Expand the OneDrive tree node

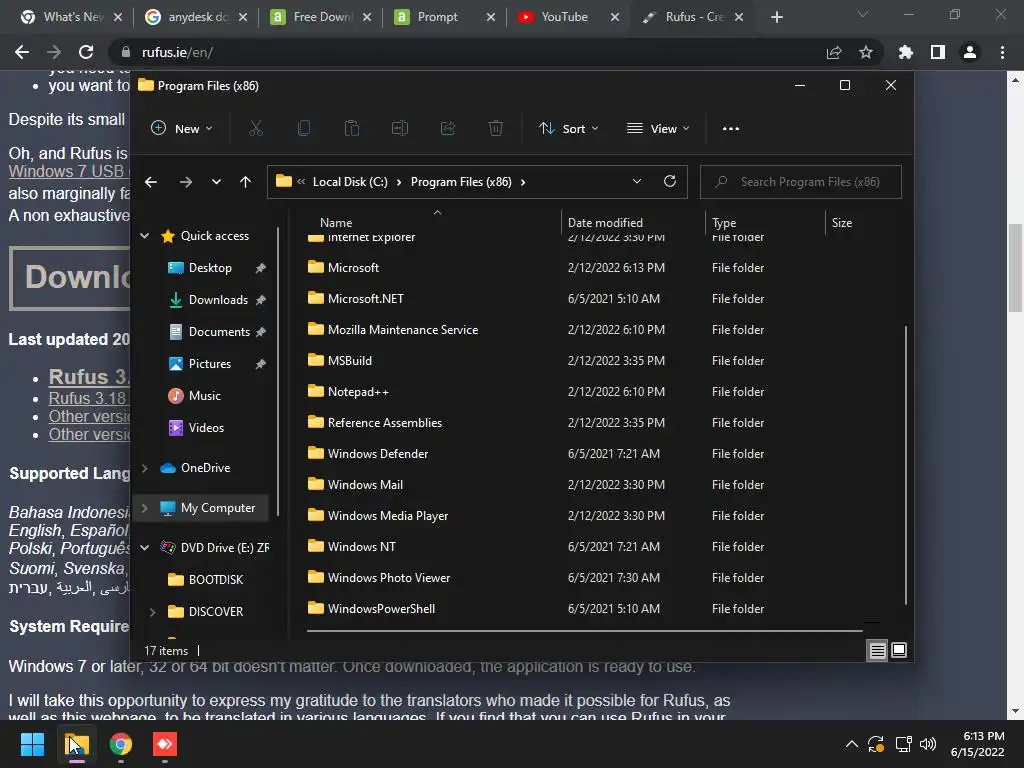[x=145, y=468]
